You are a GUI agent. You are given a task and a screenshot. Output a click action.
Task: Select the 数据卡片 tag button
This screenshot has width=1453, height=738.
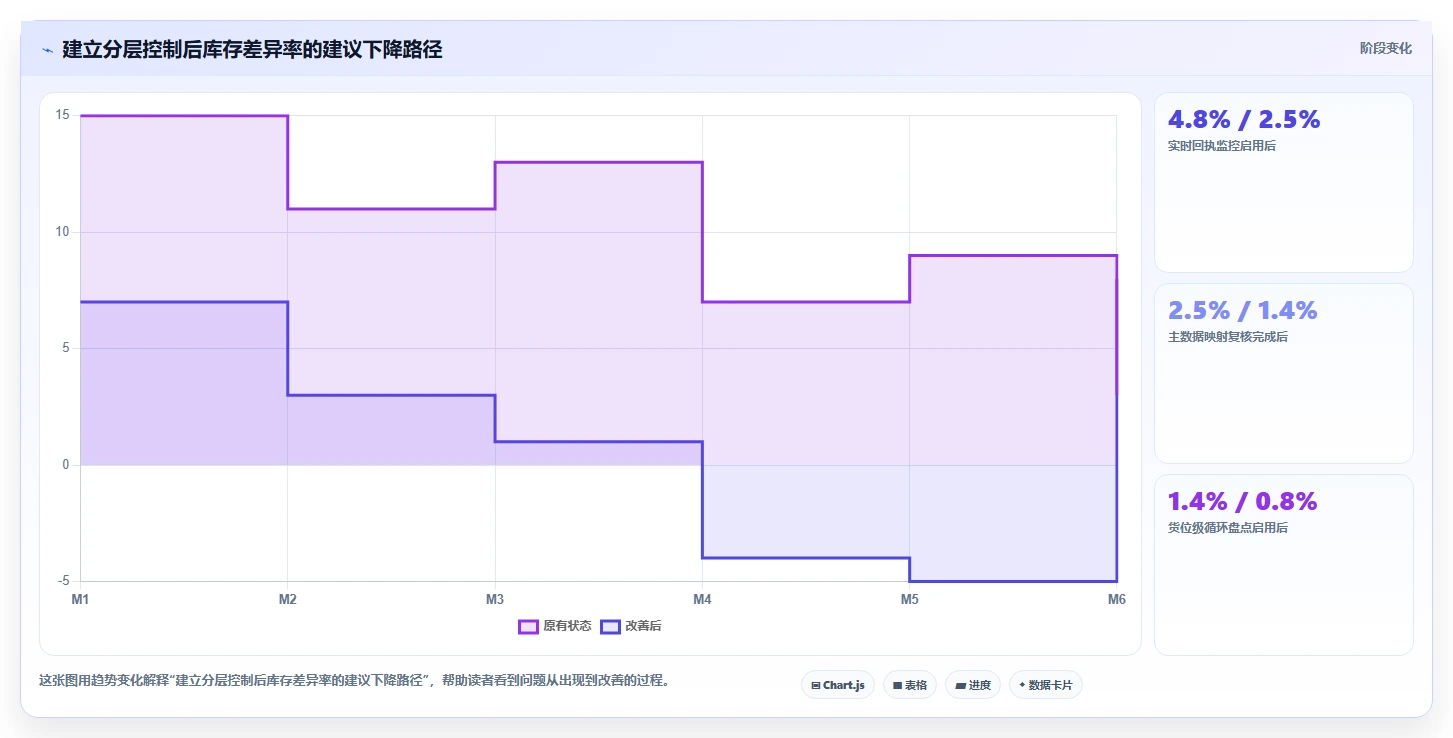pos(1045,685)
